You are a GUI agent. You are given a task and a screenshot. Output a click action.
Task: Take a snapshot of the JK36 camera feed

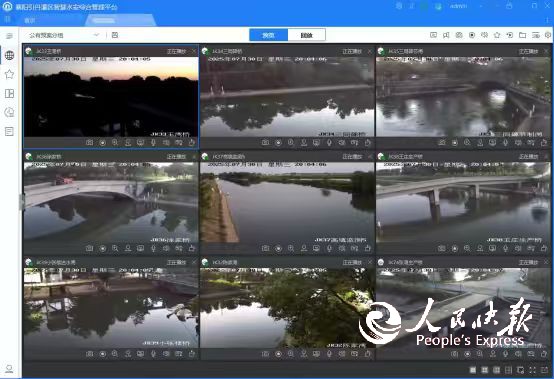(89, 249)
